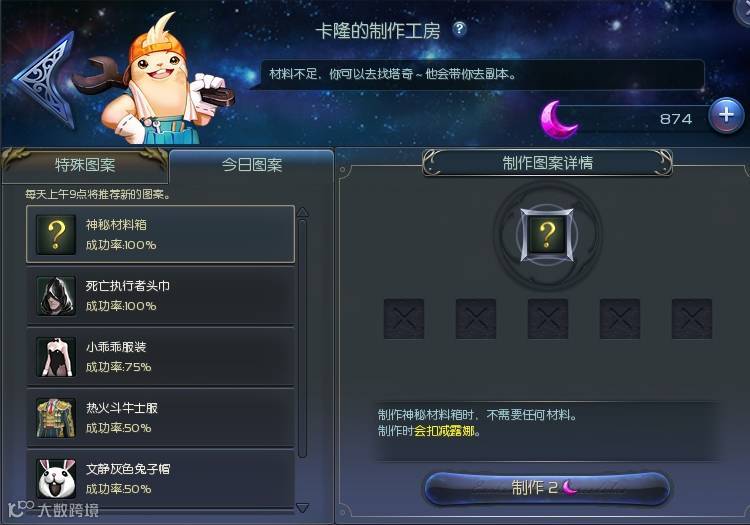Viewport: 750px width, 525px height.
Task: Select the 死亡执行者头巾 hood icon
Action: point(56,295)
